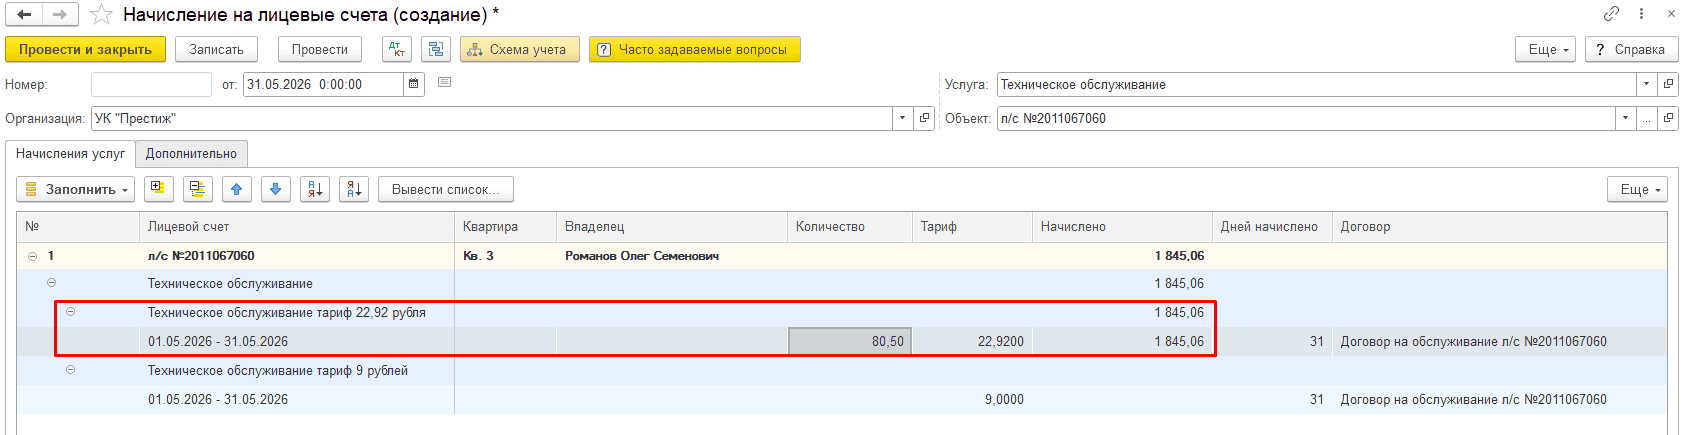Open the Заполнить dropdown button
Image resolution: width=1689 pixels, height=435 pixels.
click(76, 189)
